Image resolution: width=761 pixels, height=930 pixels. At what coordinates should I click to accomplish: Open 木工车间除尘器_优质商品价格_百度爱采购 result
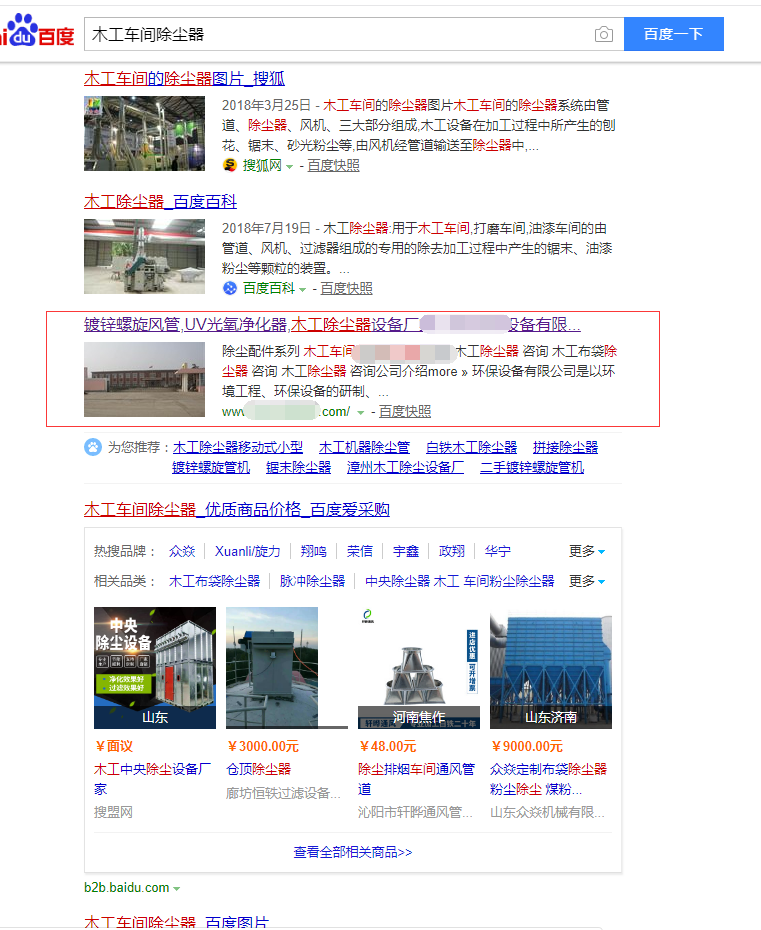[237, 509]
